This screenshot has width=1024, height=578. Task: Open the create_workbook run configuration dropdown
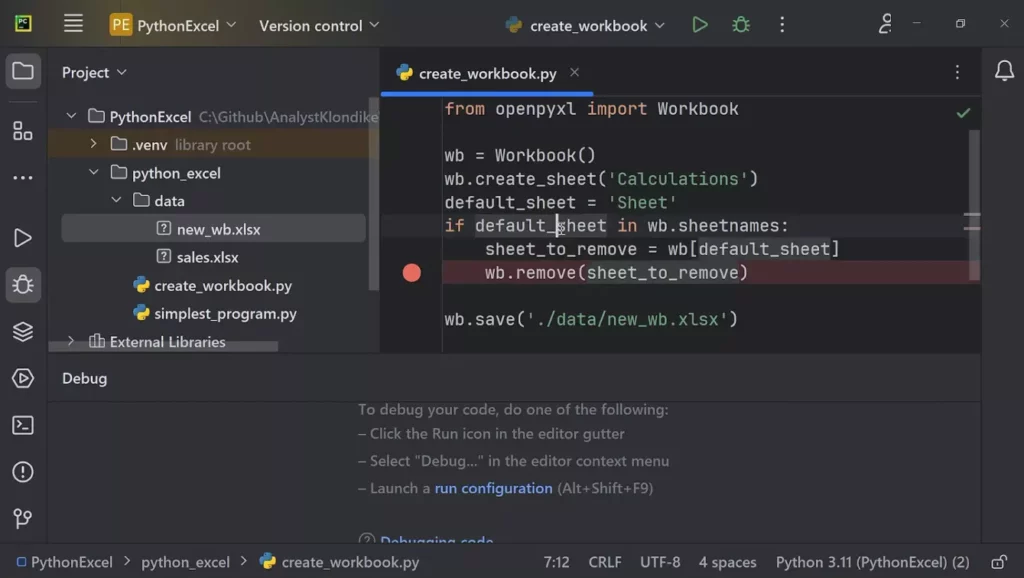click(x=584, y=25)
